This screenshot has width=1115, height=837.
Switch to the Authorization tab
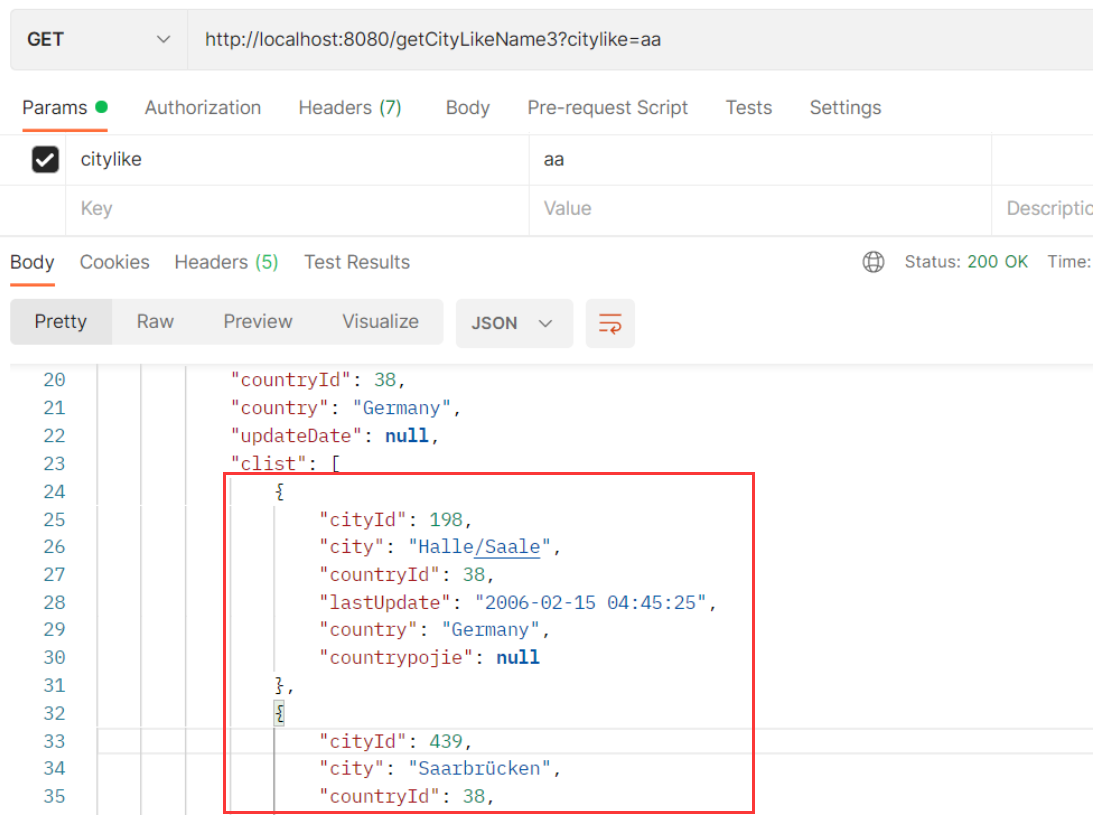202,108
